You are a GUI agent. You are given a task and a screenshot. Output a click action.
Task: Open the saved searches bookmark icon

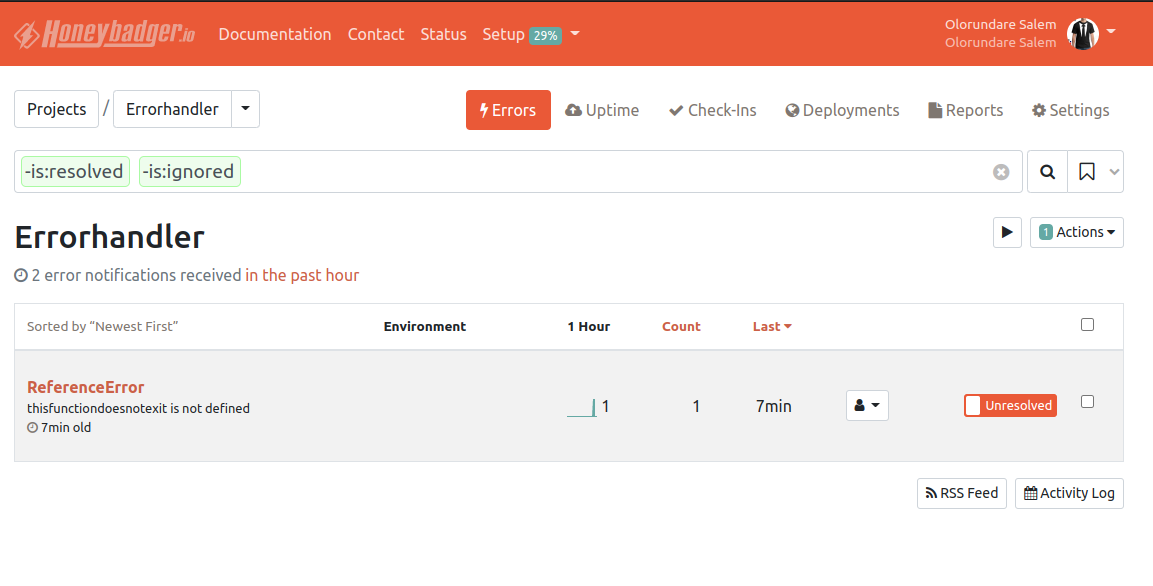(1087, 172)
